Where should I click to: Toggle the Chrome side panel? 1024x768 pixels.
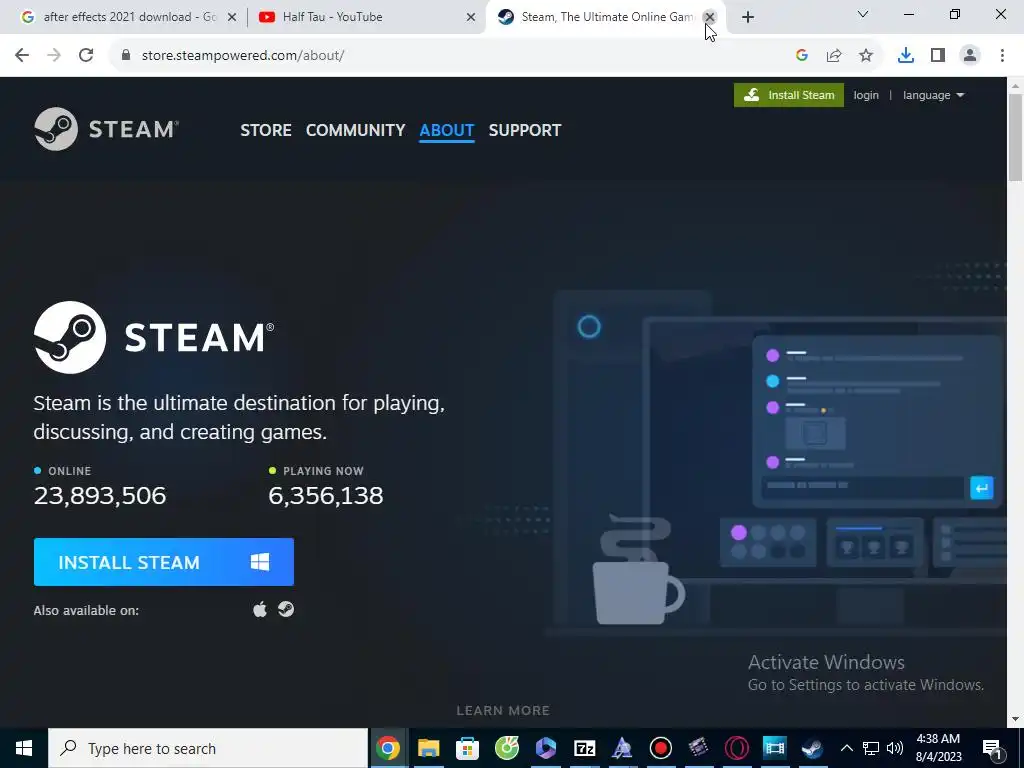click(x=938, y=56)
